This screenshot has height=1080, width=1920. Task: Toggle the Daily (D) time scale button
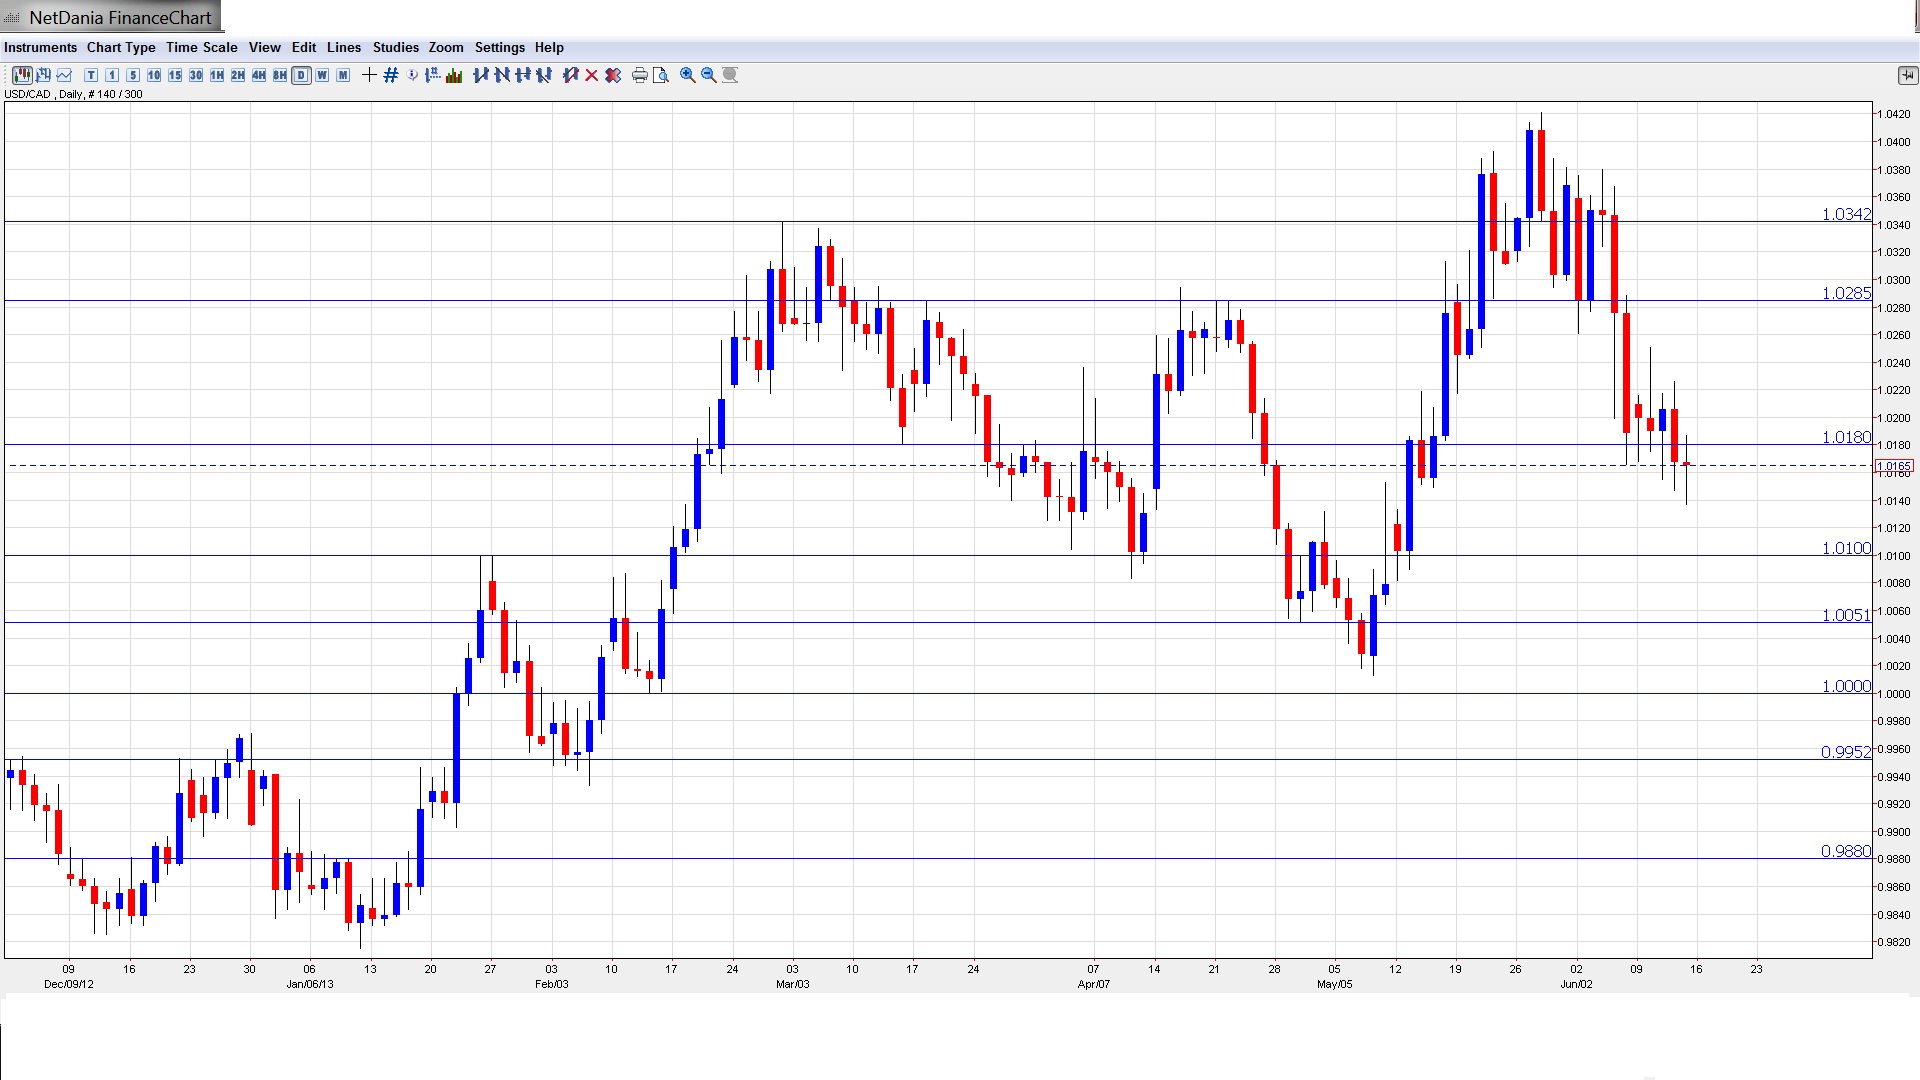pos(301,75)
